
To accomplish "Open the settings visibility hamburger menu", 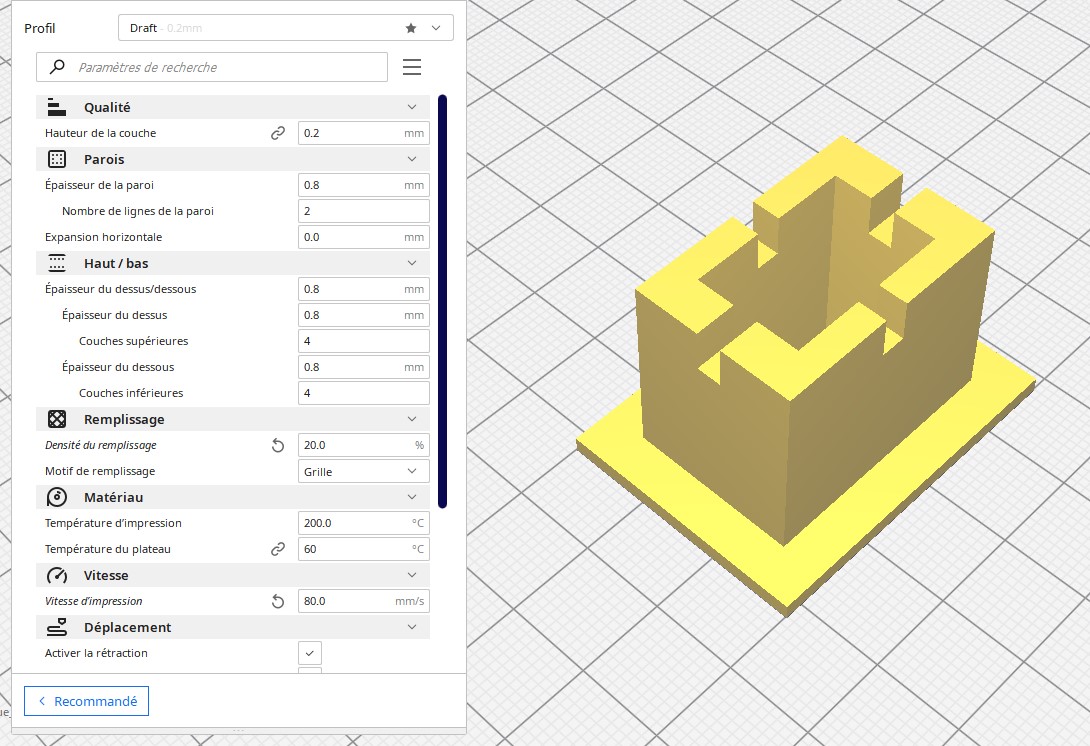I will 412,67.
